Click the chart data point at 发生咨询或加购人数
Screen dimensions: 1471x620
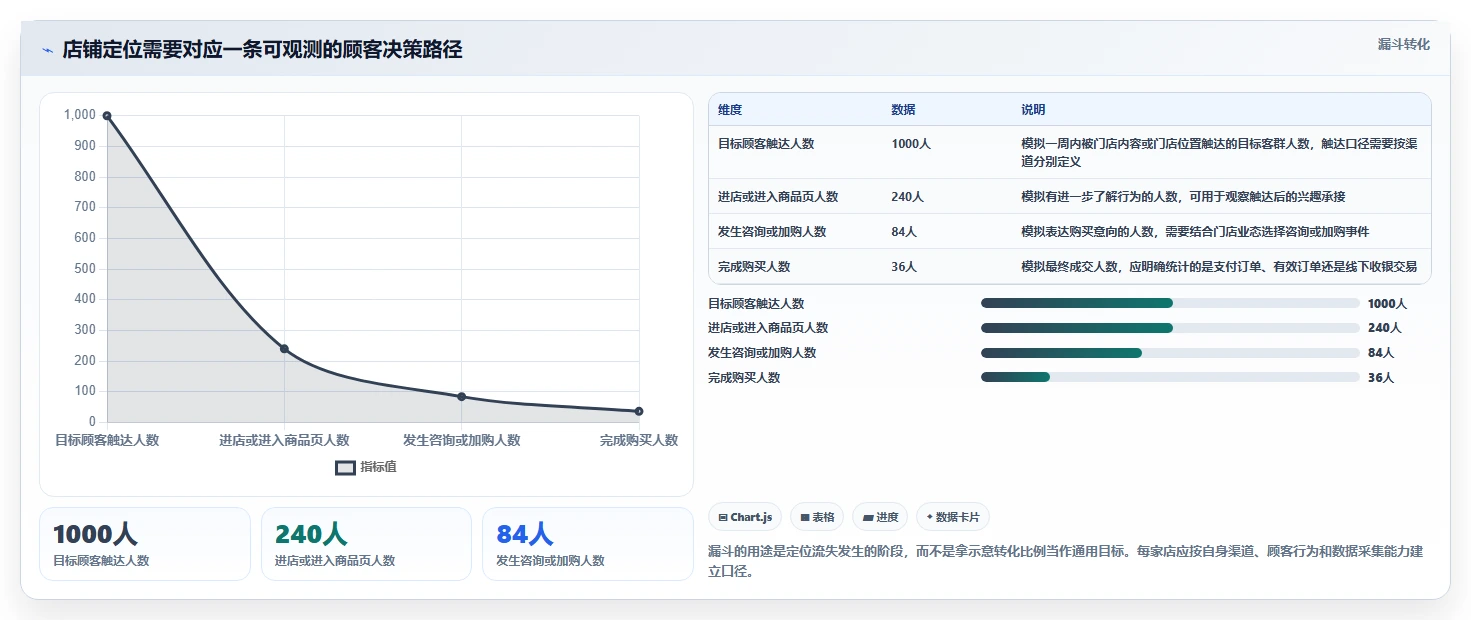[x=461, y=397]
